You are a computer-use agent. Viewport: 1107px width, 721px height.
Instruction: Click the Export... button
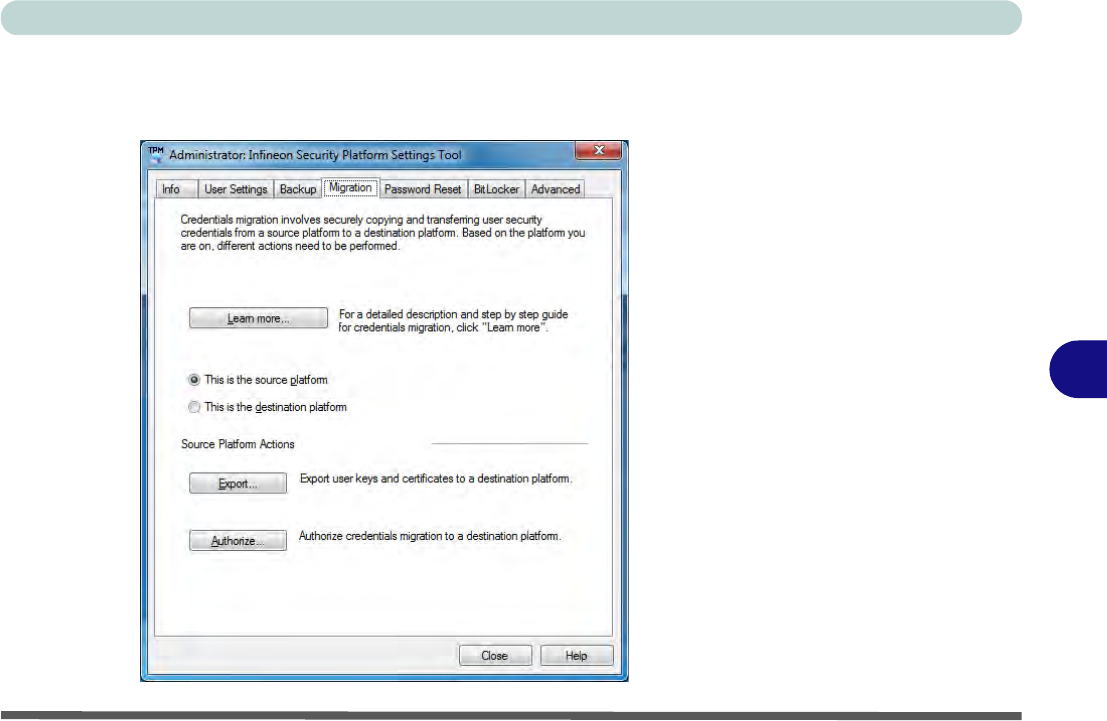[x=238, y=484]
